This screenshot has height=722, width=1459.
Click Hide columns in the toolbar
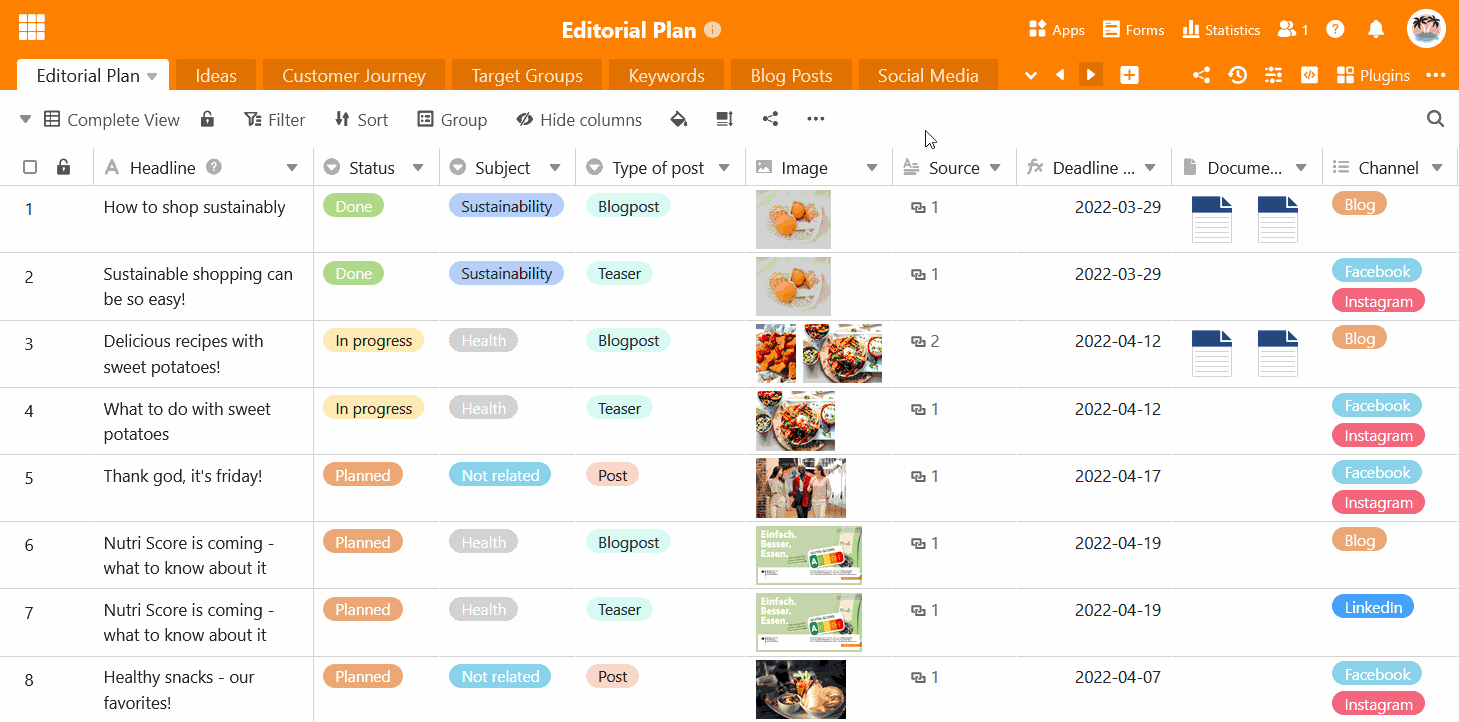579,120
